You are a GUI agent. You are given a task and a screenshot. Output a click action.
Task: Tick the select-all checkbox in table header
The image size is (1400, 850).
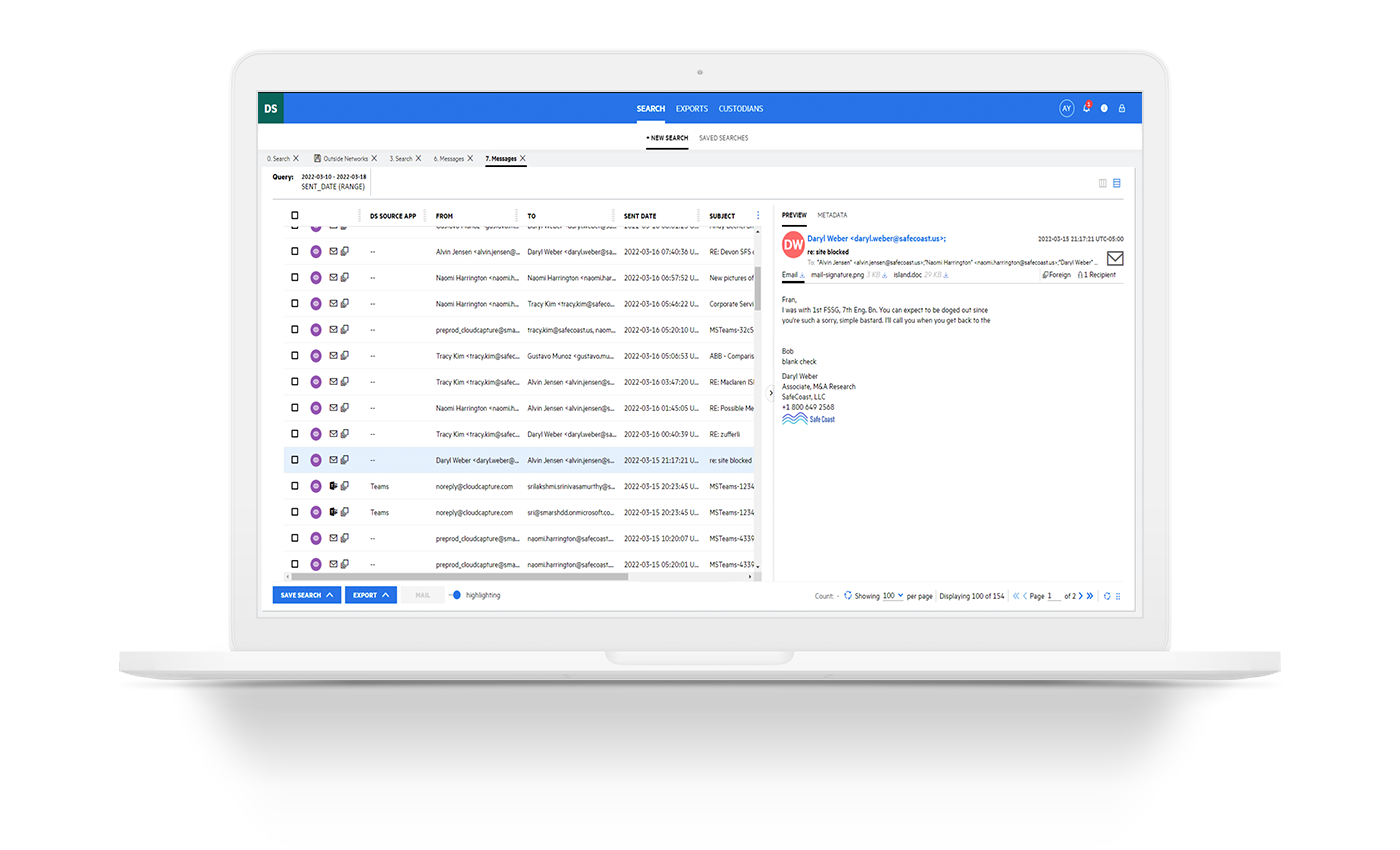pos(295,215)
